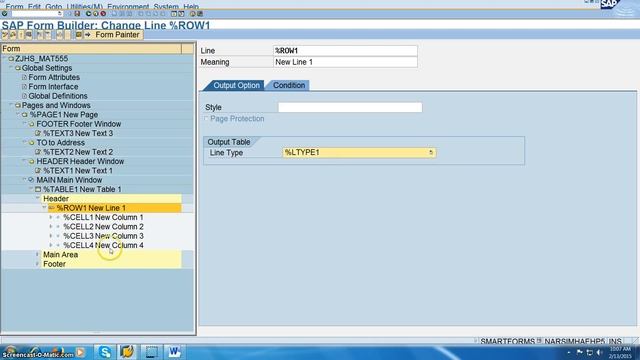Select ZJHS_MAT555 form node
640x360 pixels.
pyautogui.click(x=41, y=59)
